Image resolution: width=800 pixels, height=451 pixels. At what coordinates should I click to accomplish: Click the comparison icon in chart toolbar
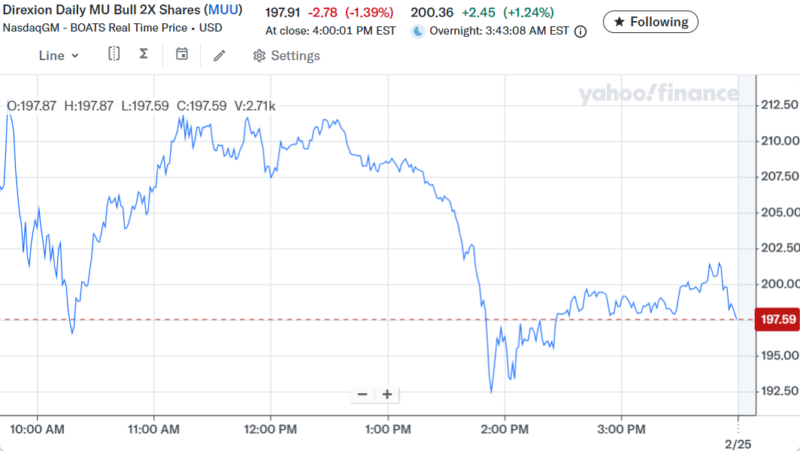point(115,54)
